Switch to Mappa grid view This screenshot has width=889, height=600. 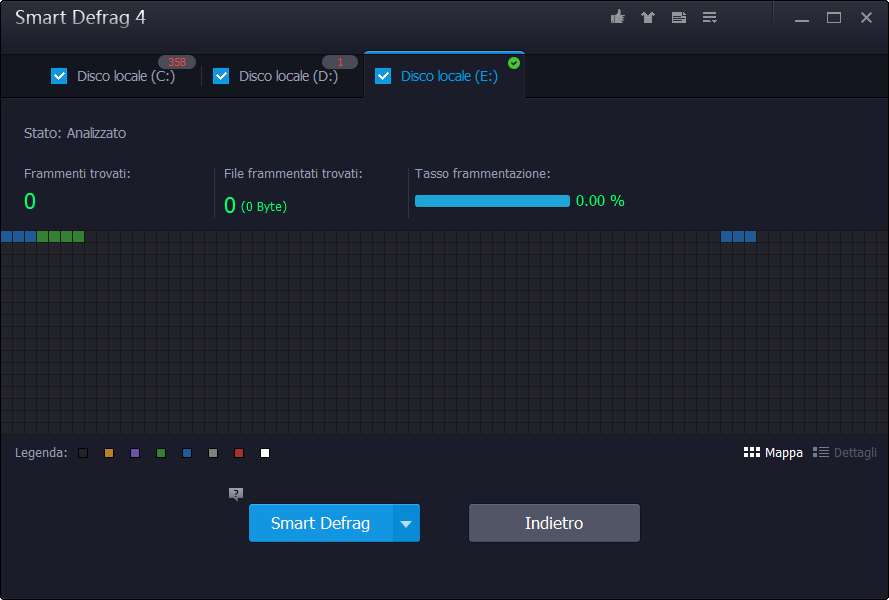(773, 452)
